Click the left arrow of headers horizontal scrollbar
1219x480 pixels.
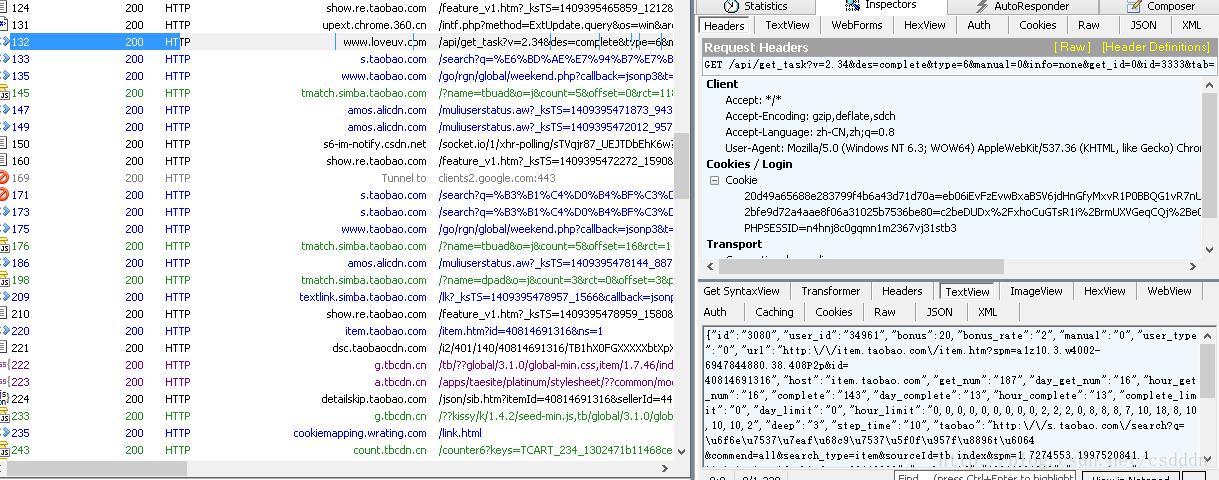[x=712, y=266]
